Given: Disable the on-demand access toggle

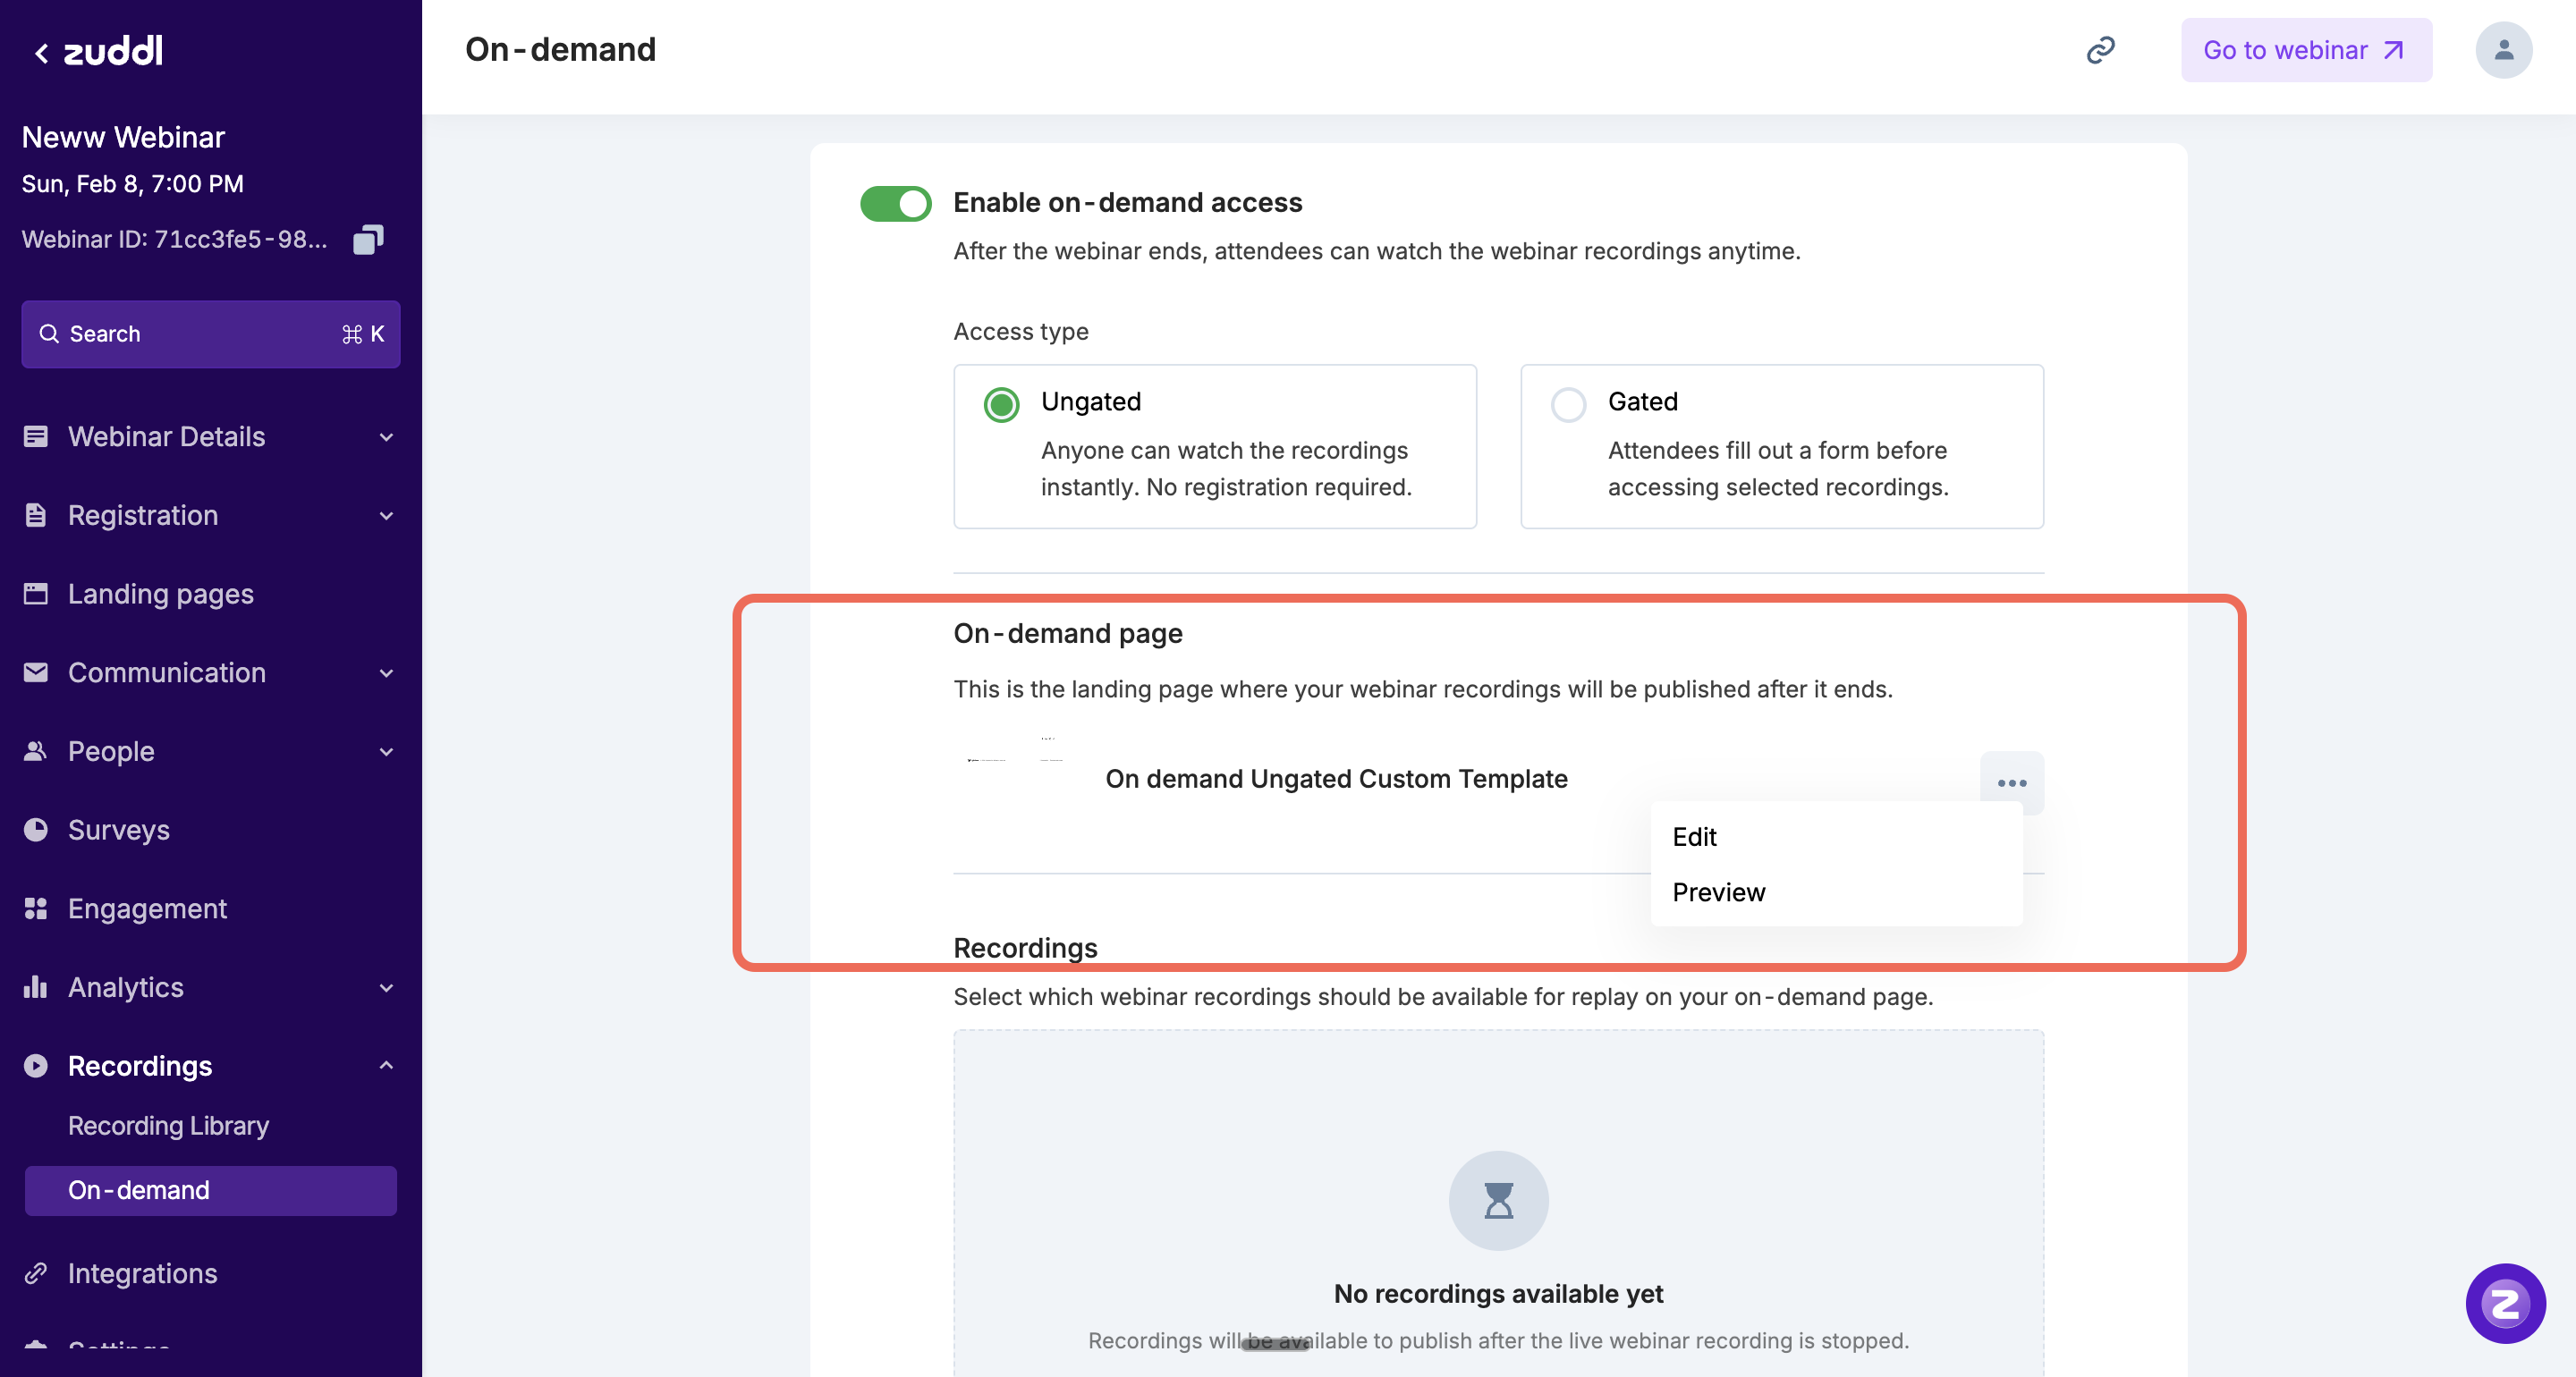Looking at the screenshot, I should 895,203.
